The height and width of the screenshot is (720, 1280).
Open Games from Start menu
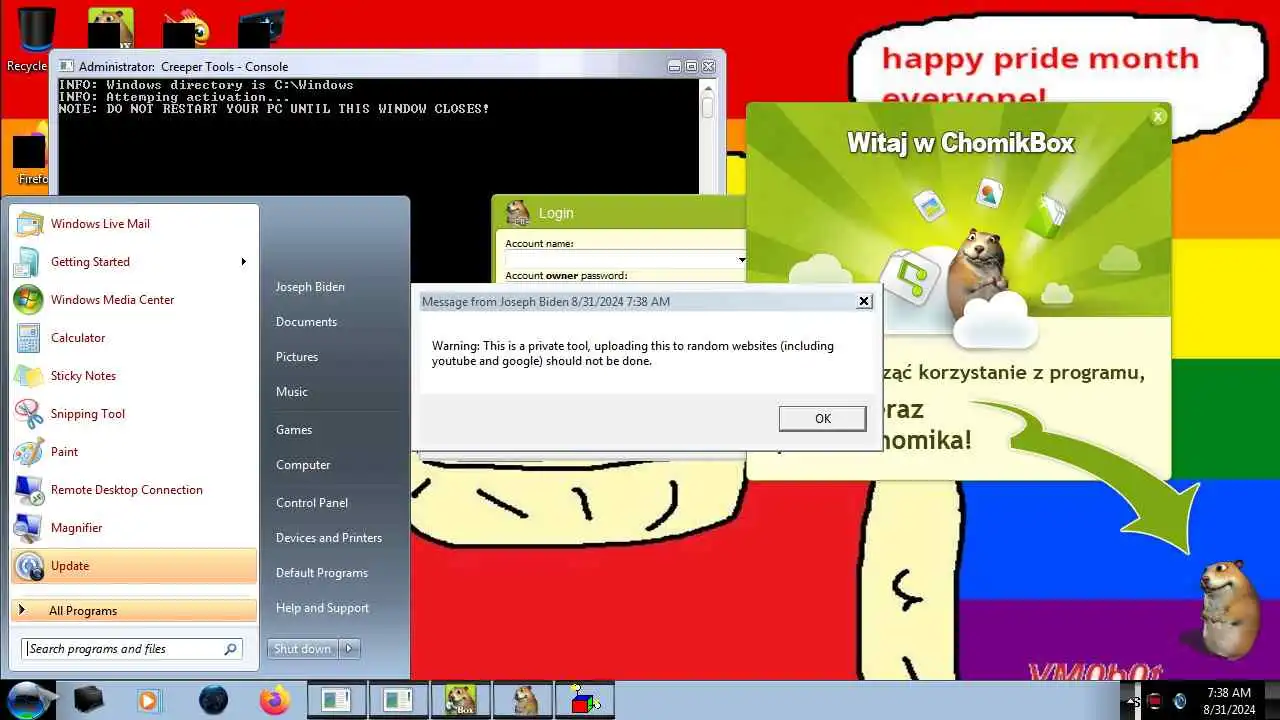pos(294,430)
